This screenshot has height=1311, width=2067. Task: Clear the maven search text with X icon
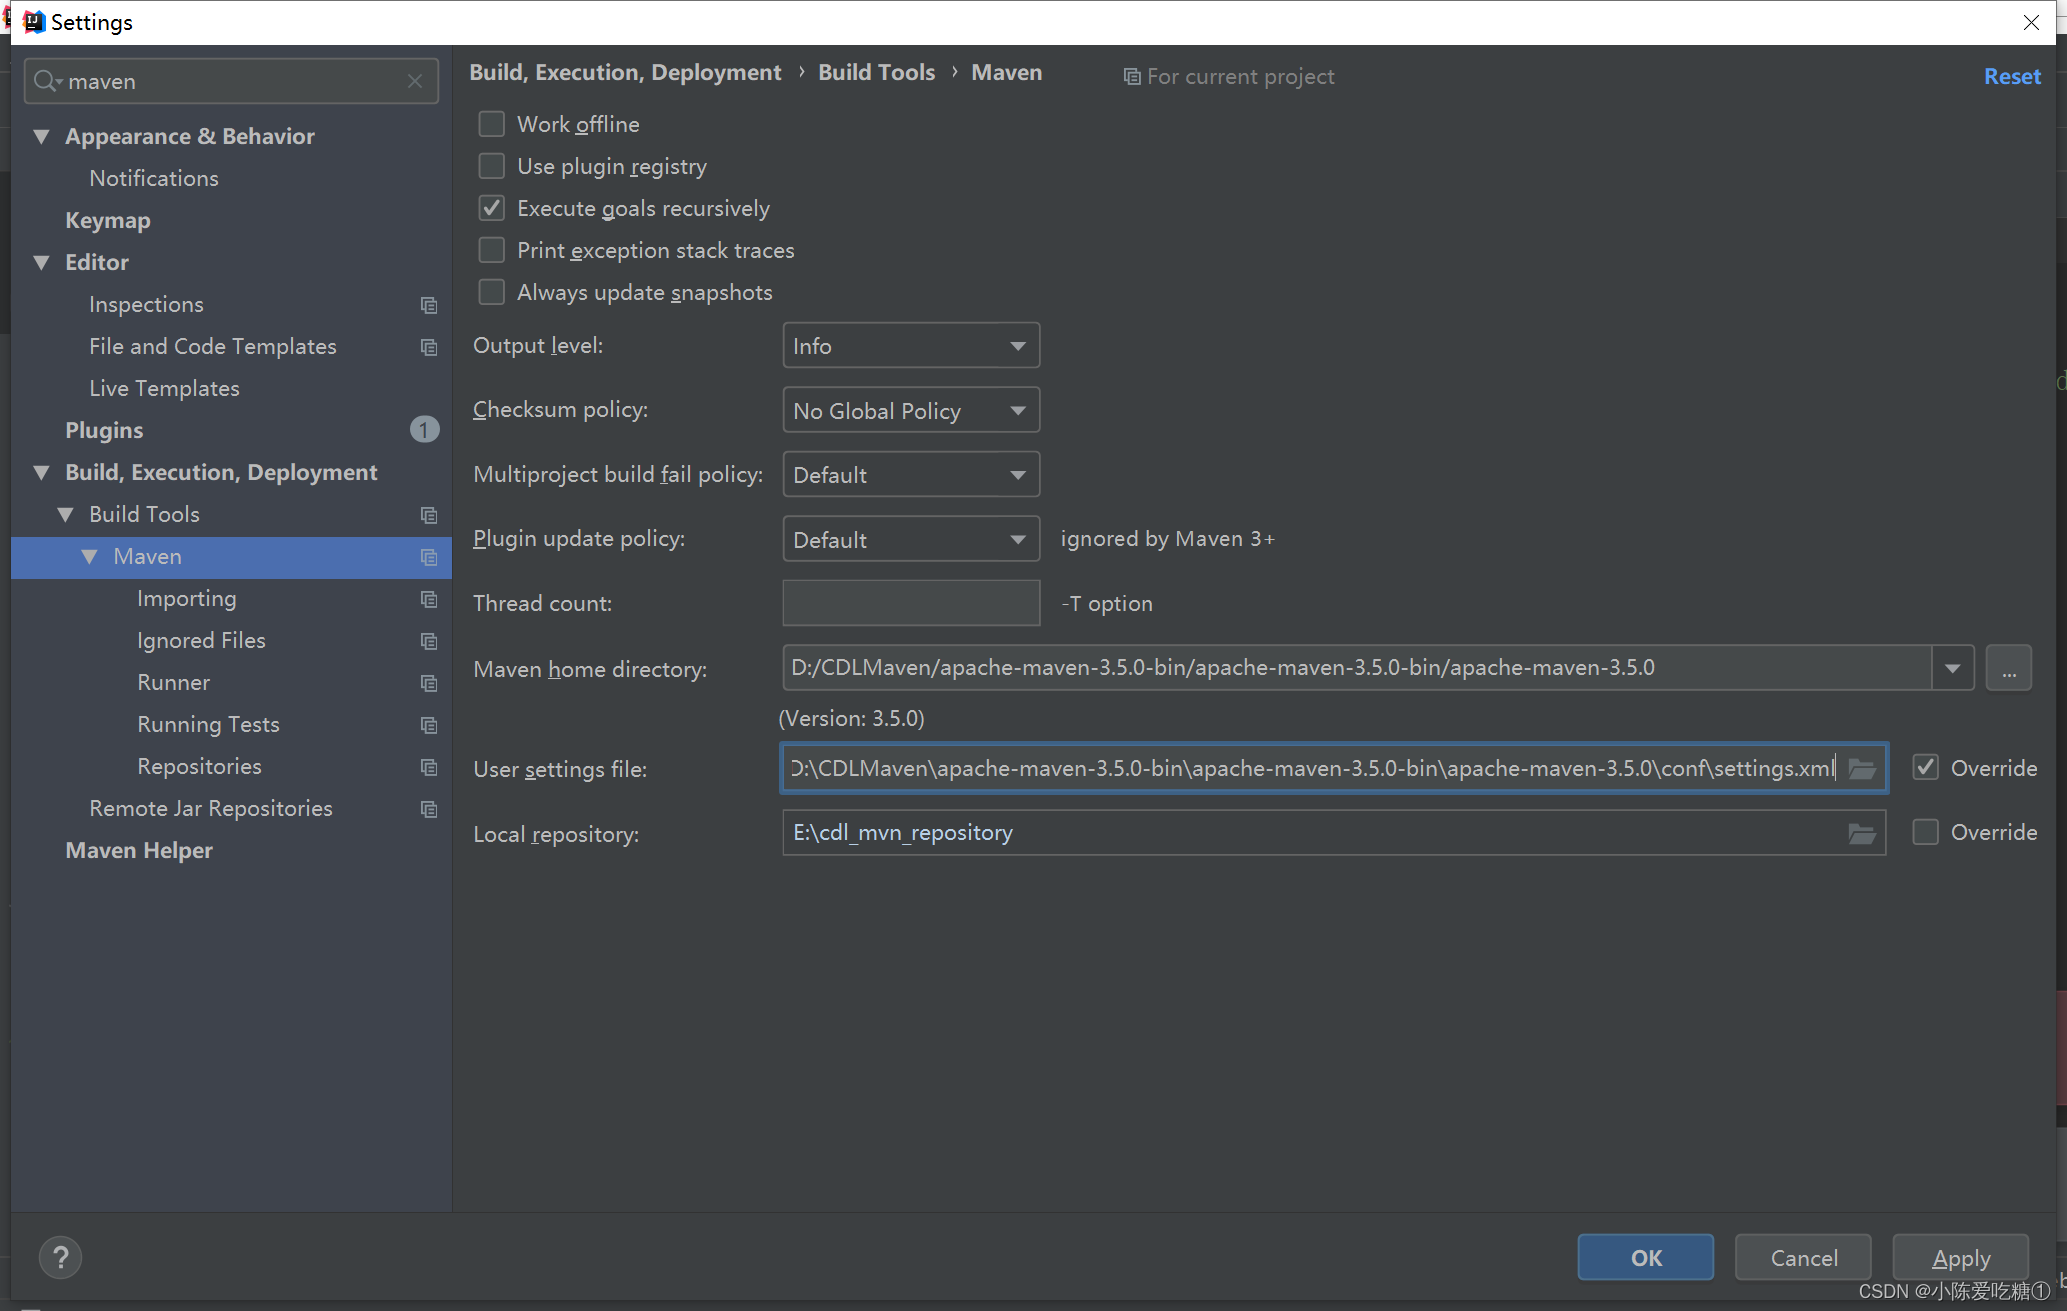[415, 81]
